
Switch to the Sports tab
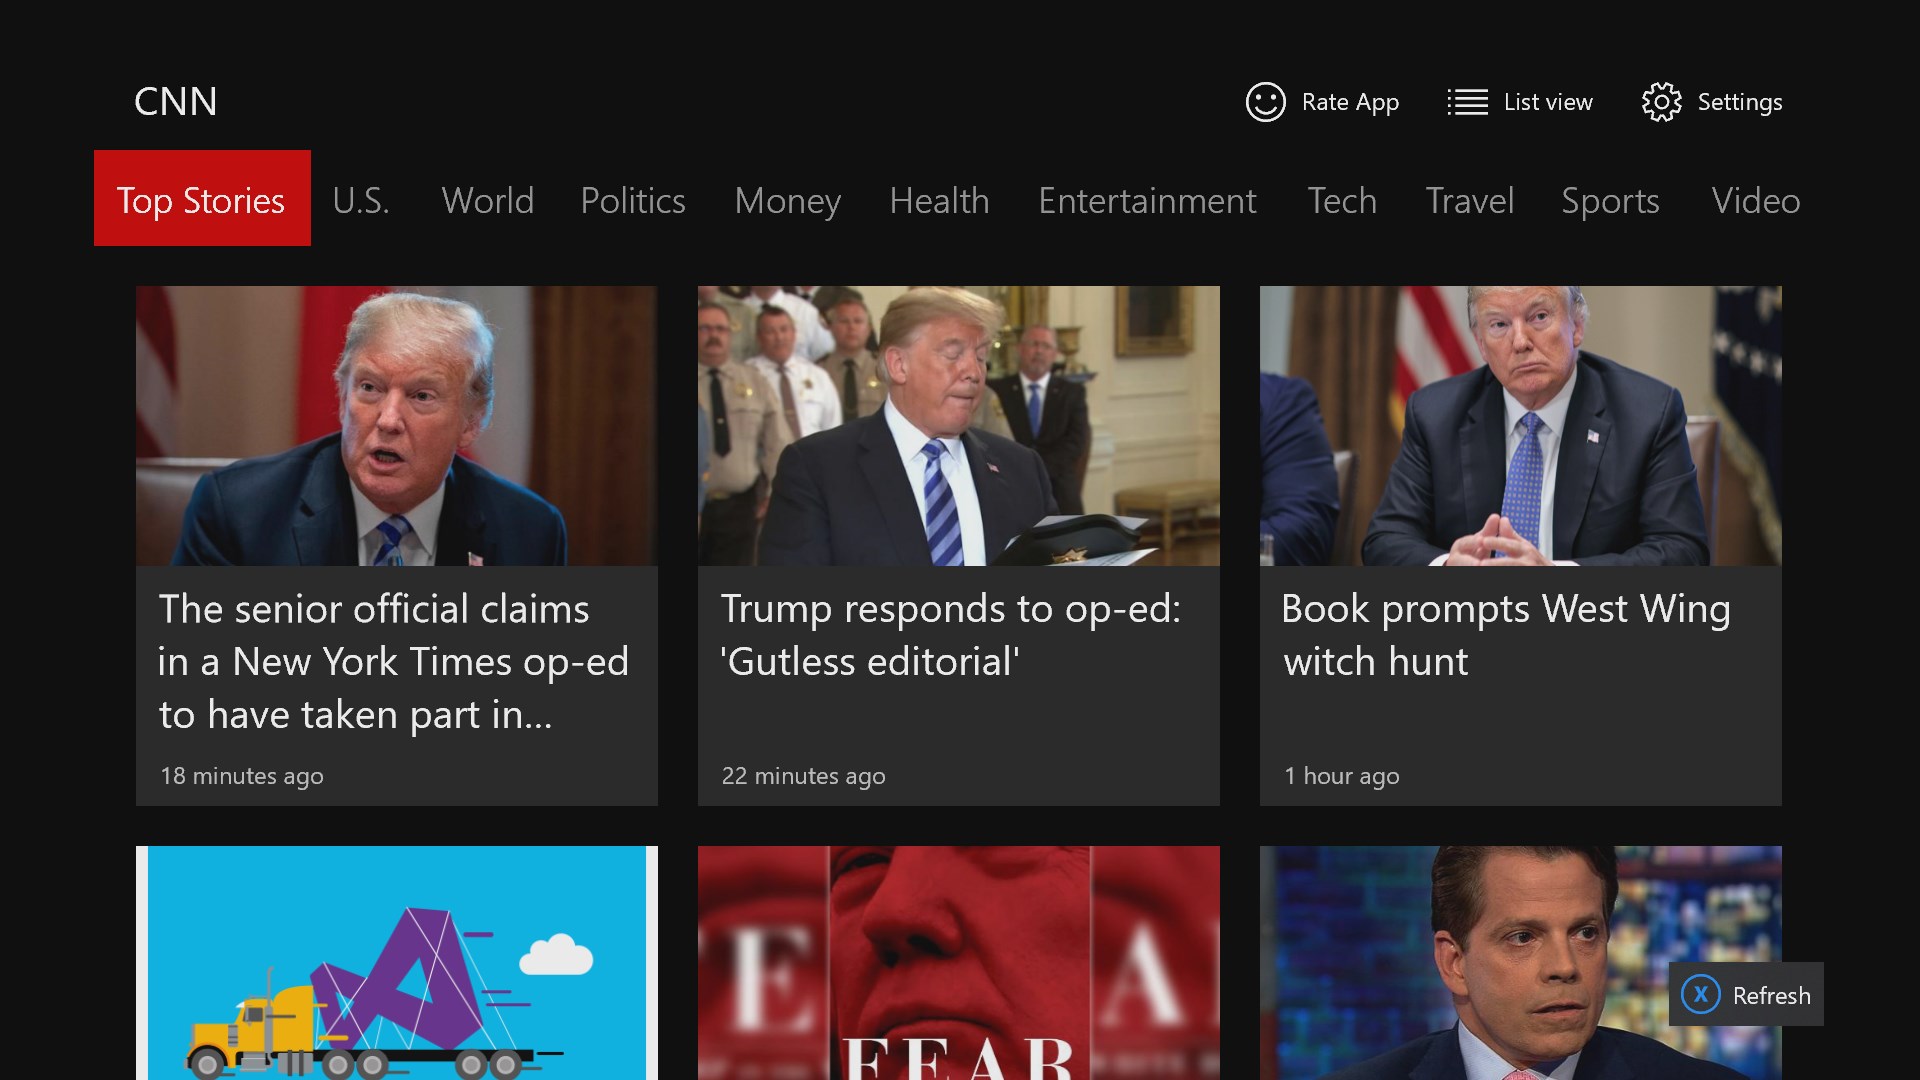point(1610,201)
